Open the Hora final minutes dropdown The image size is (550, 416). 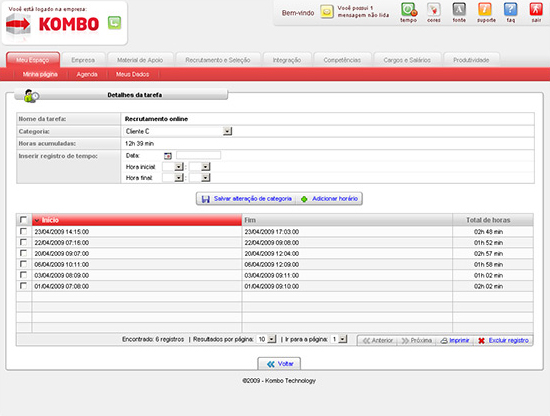(x=206, y=178)
